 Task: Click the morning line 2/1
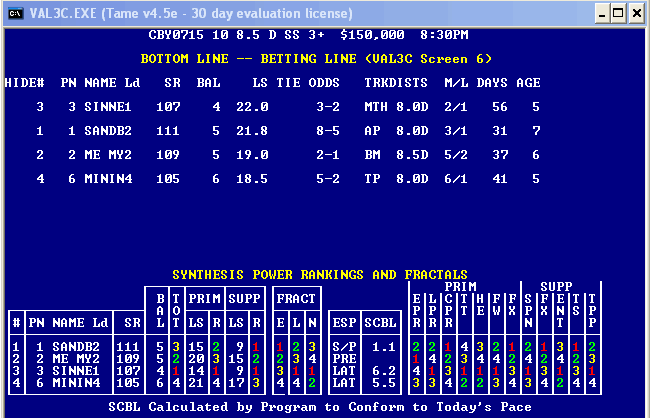click(x=456, y=107)
